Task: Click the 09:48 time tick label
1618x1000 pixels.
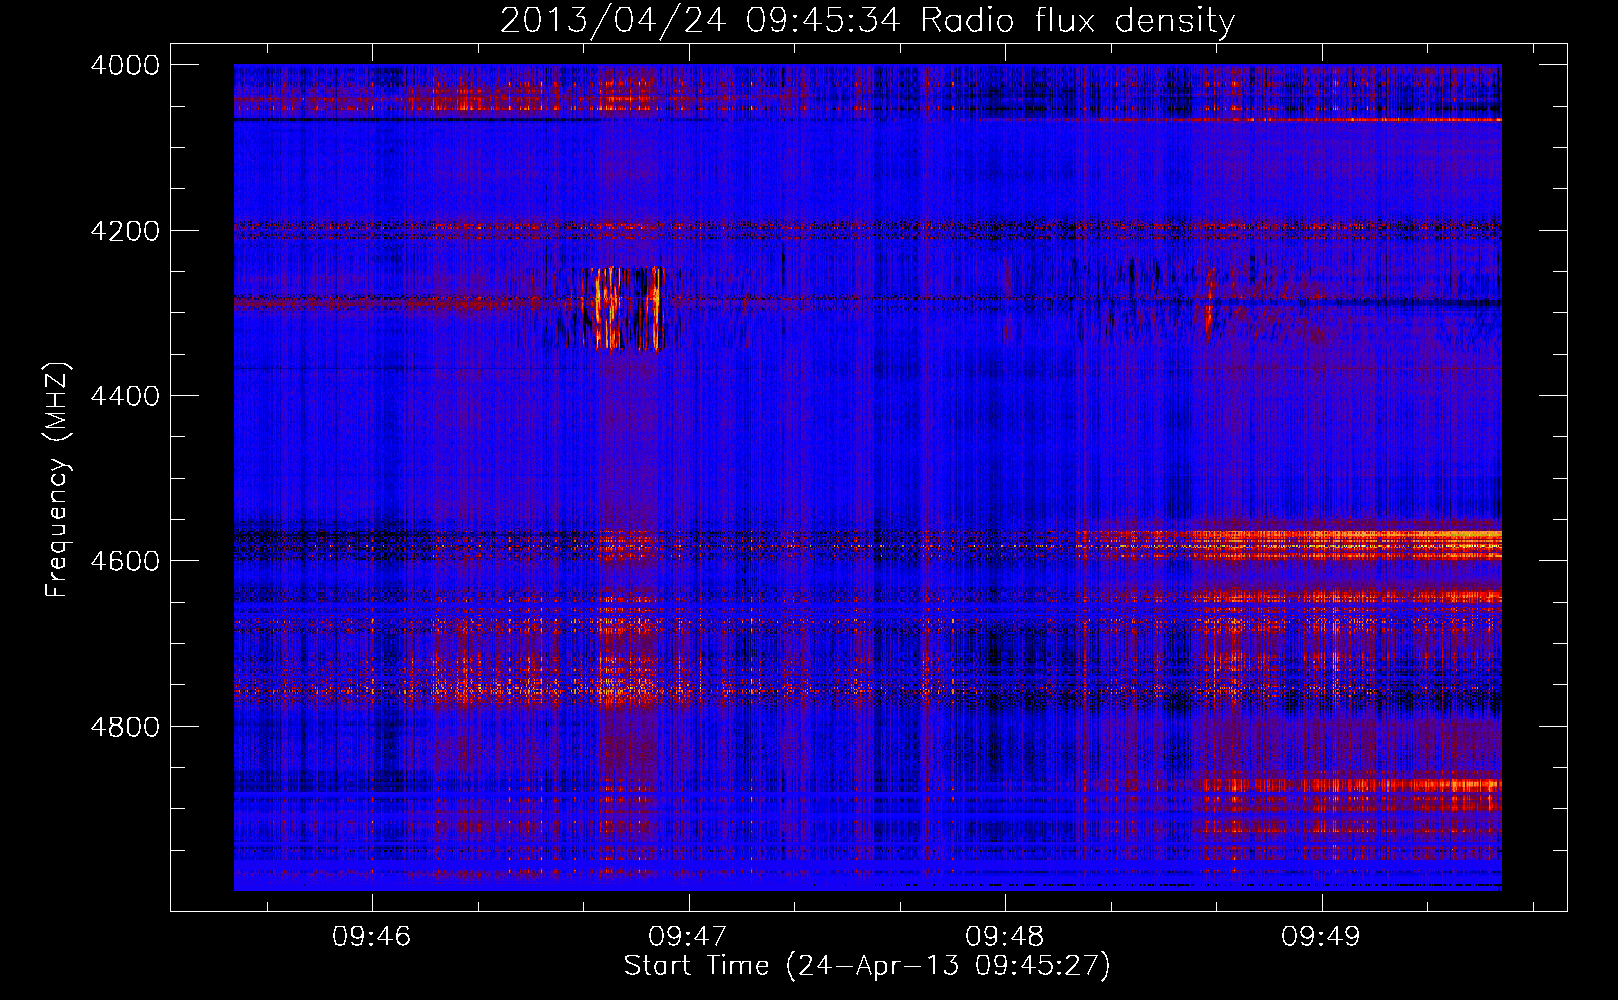Action: [1005, 936]
